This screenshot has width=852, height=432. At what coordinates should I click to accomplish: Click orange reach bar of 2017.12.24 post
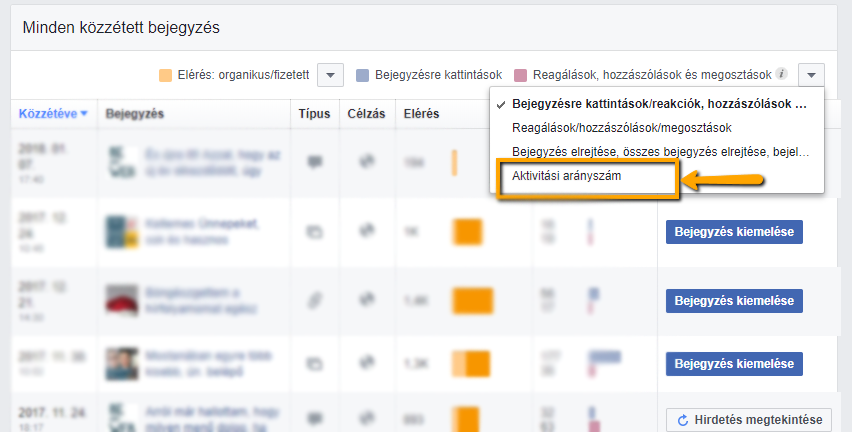point(467,232)
